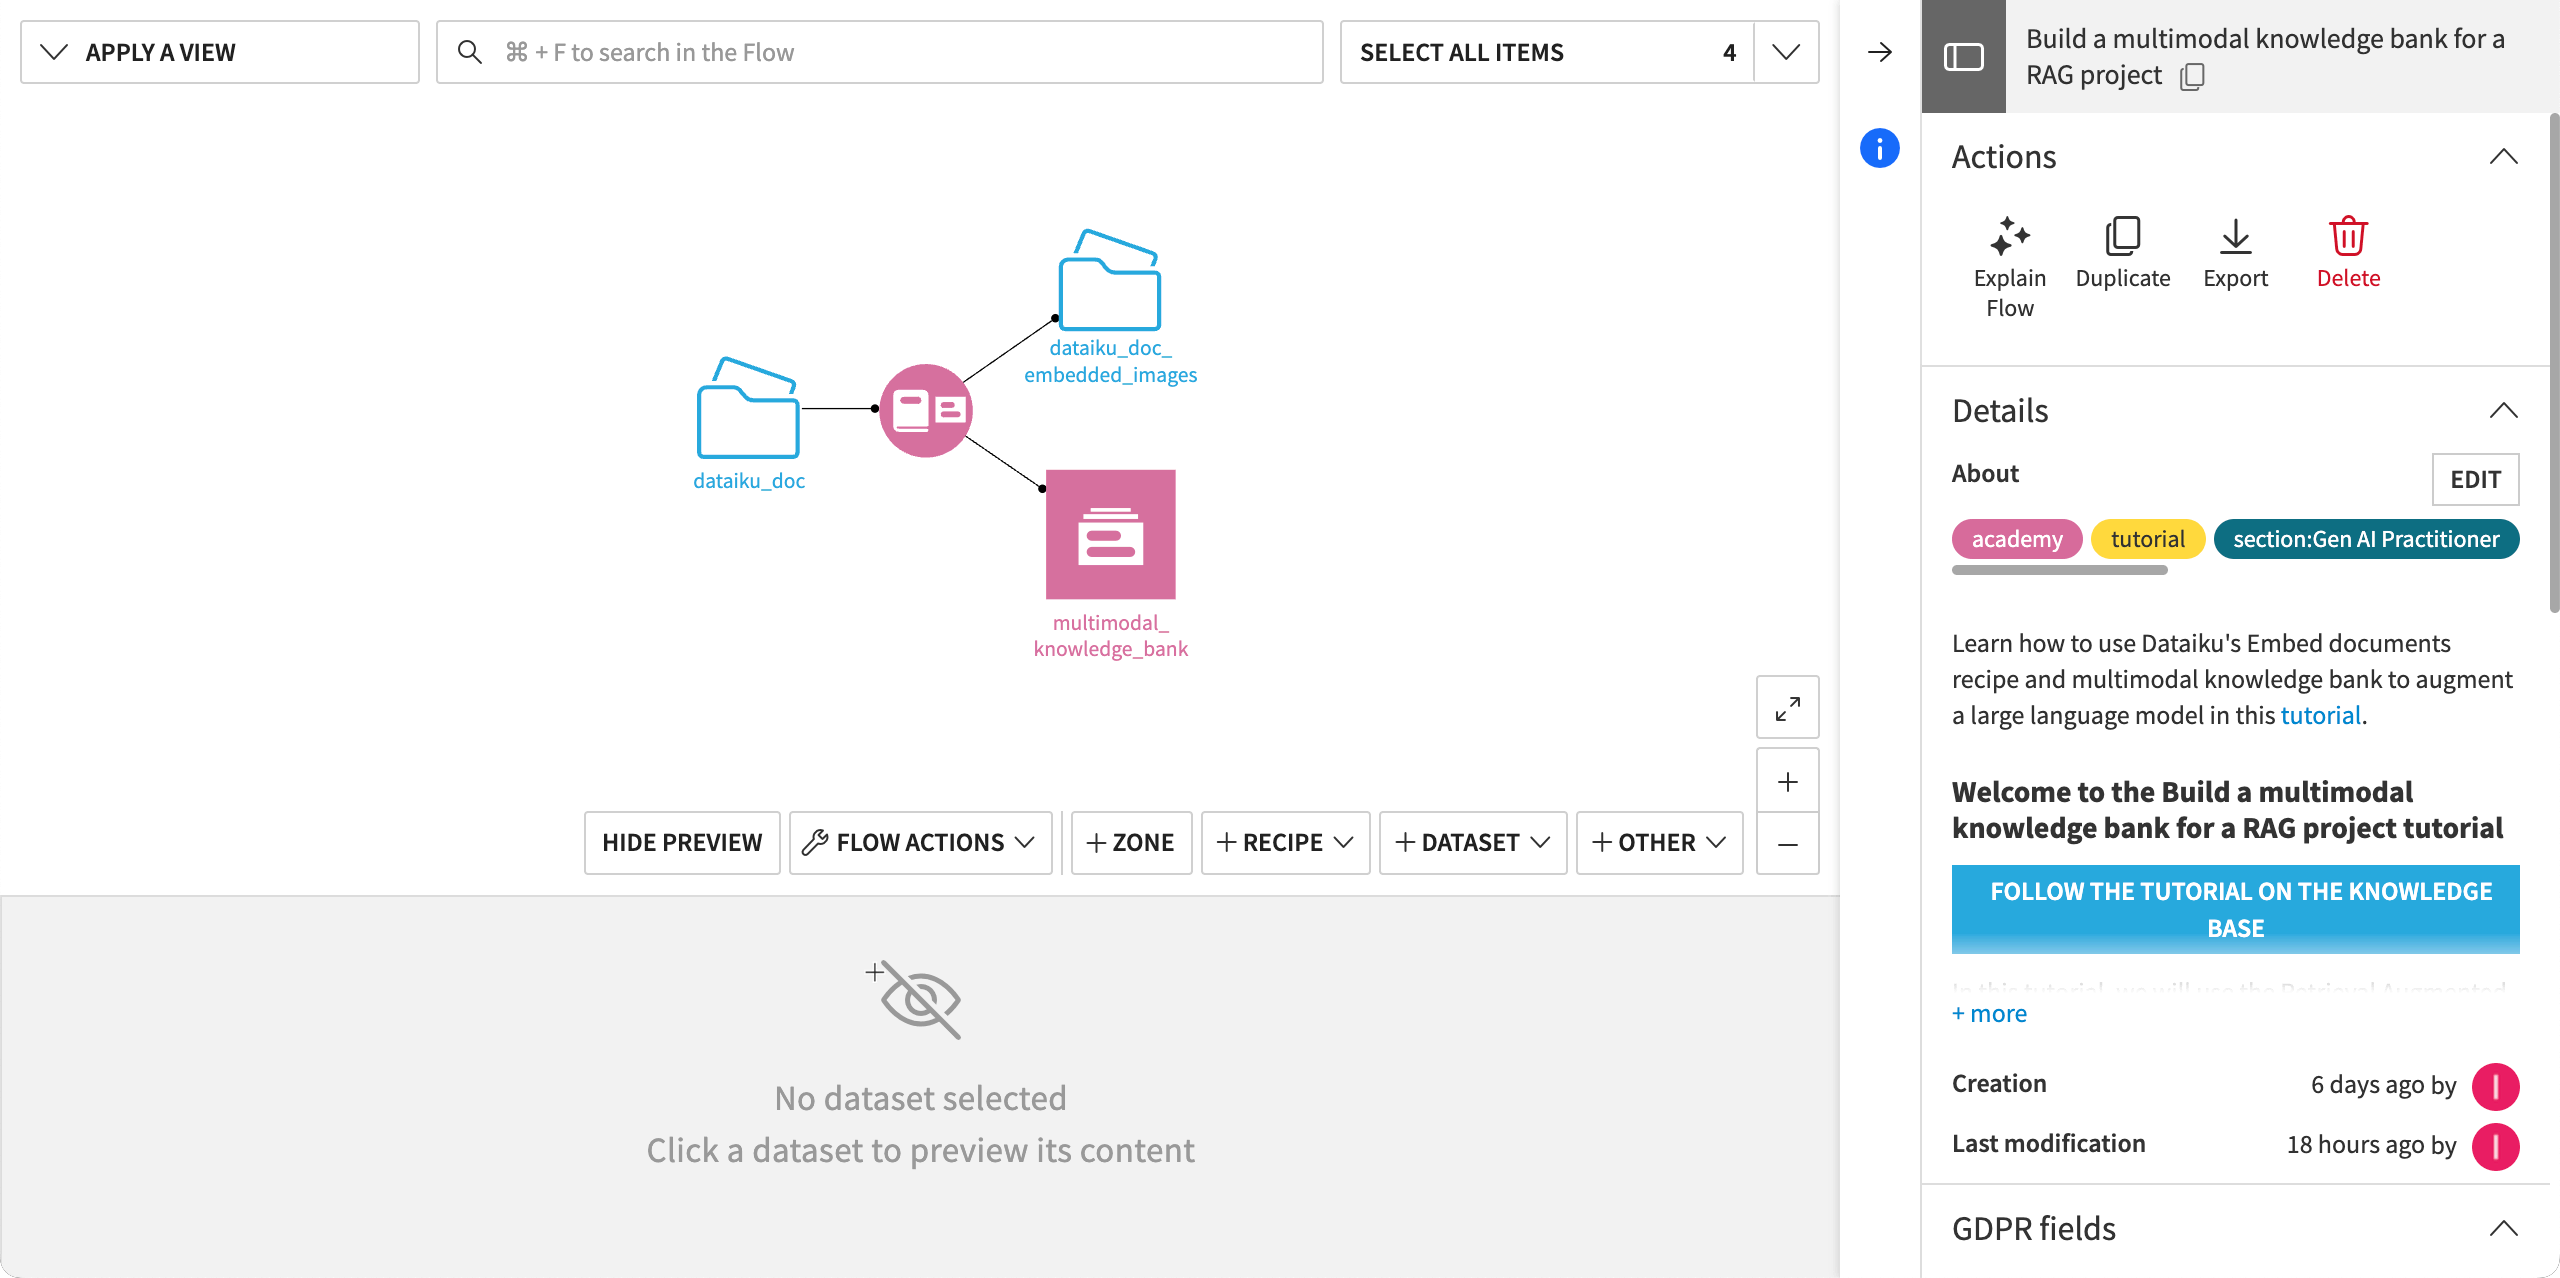Click the academy tag

(2017, 540)
